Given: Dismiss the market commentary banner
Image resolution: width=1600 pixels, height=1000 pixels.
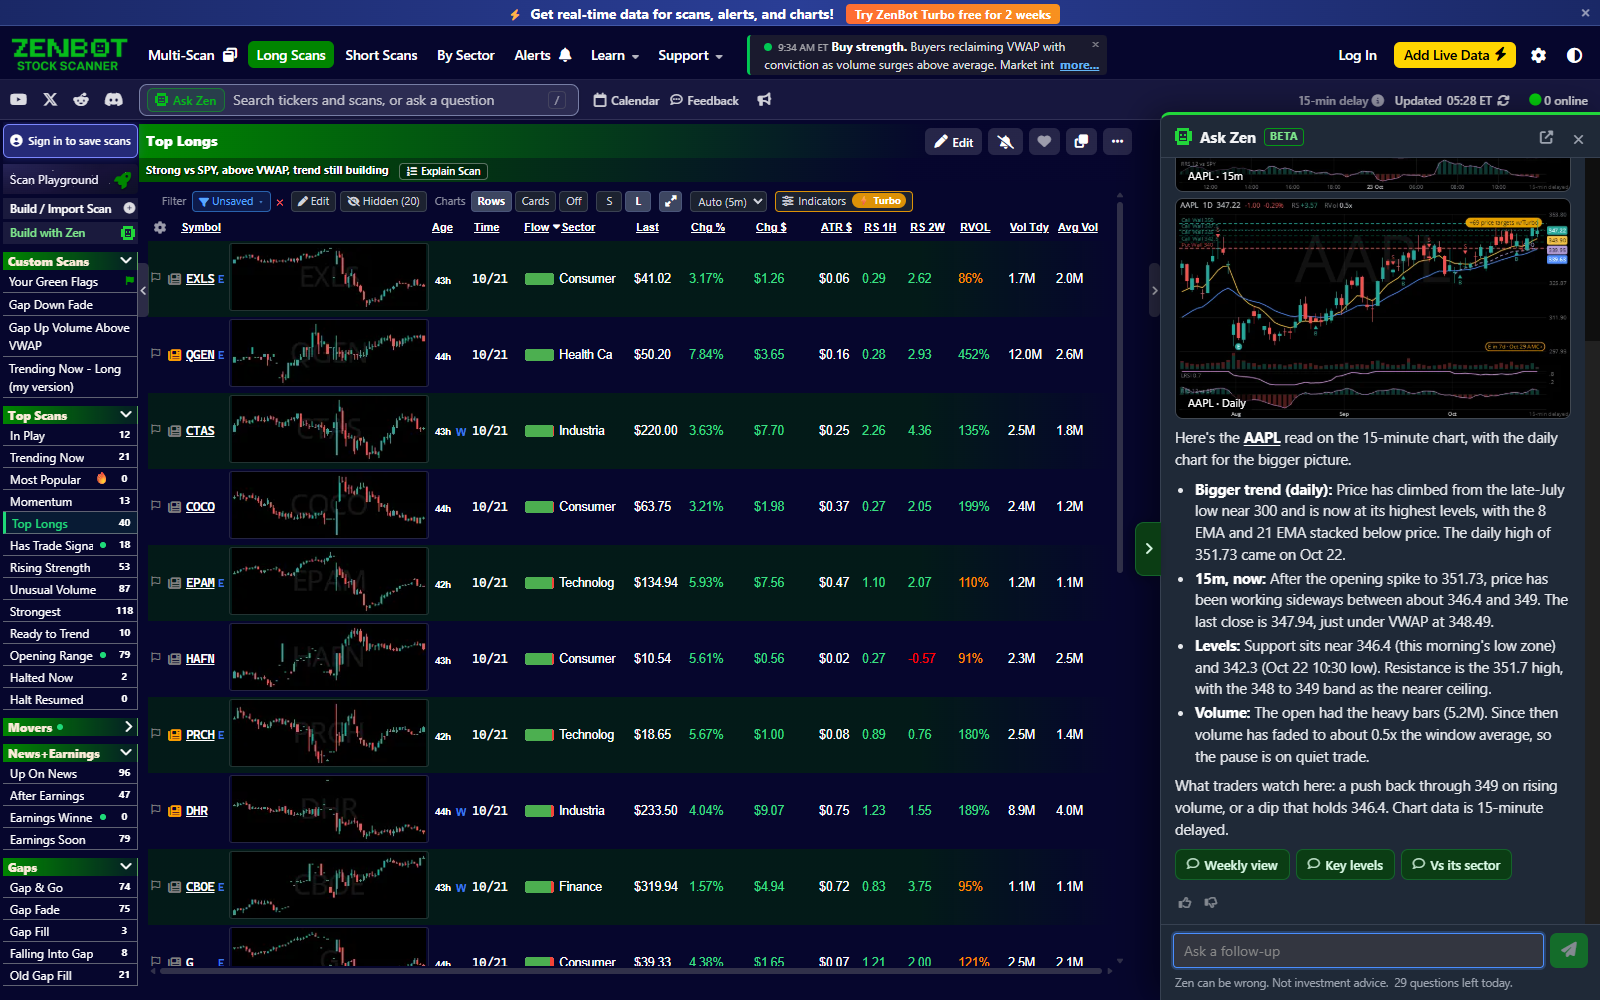Looking at the screenshot, I should pyautogui.click(x=1095, y=45).
